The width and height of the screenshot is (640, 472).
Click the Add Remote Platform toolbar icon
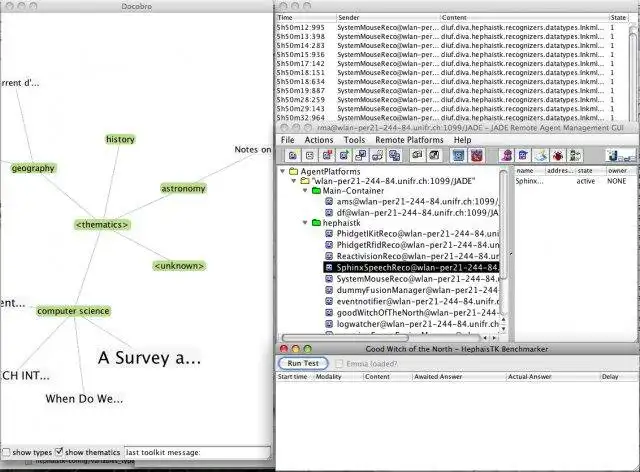click(575, 156)
